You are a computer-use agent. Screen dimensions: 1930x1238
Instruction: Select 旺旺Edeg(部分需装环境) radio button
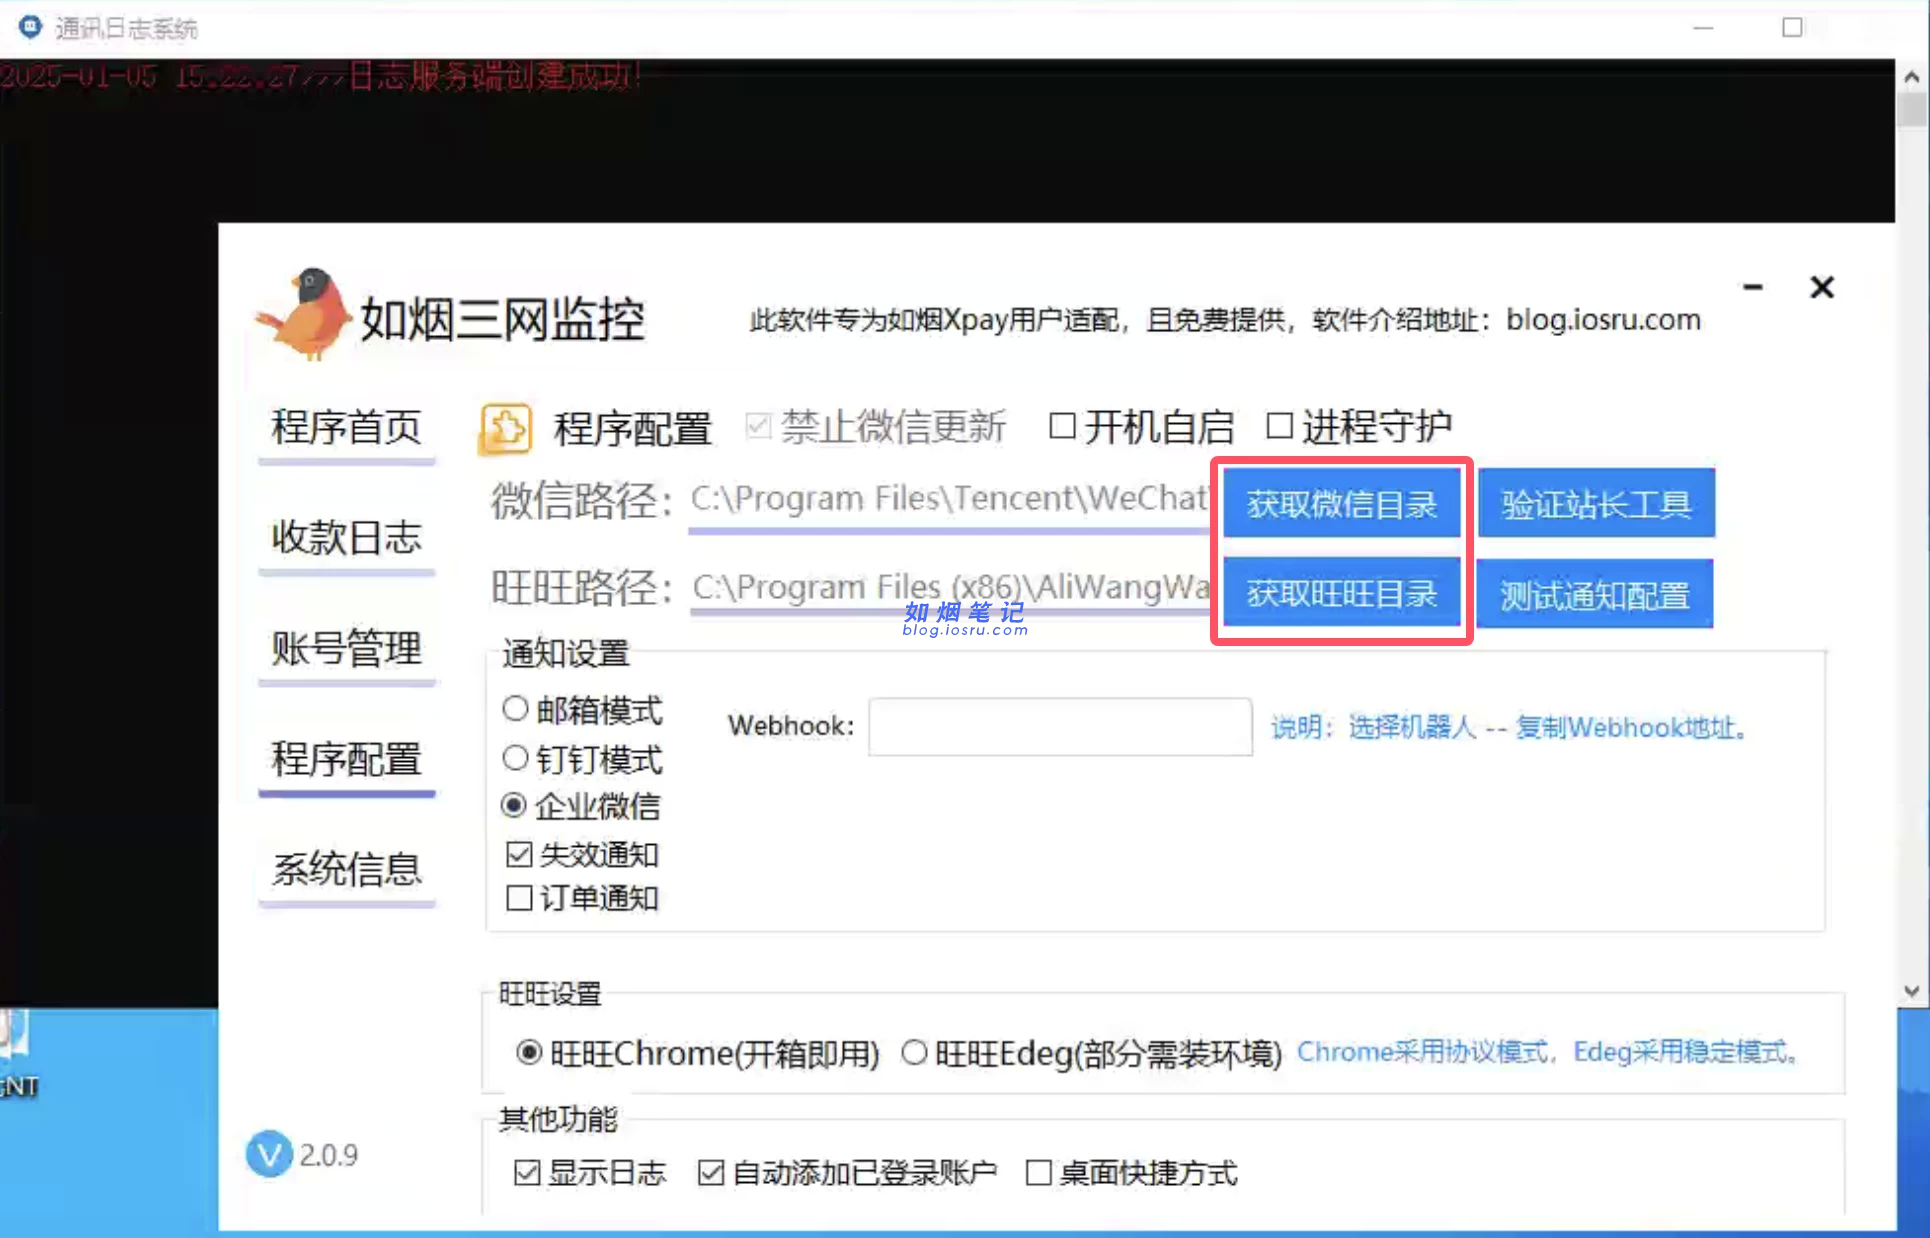(x=1091, y=1053)
